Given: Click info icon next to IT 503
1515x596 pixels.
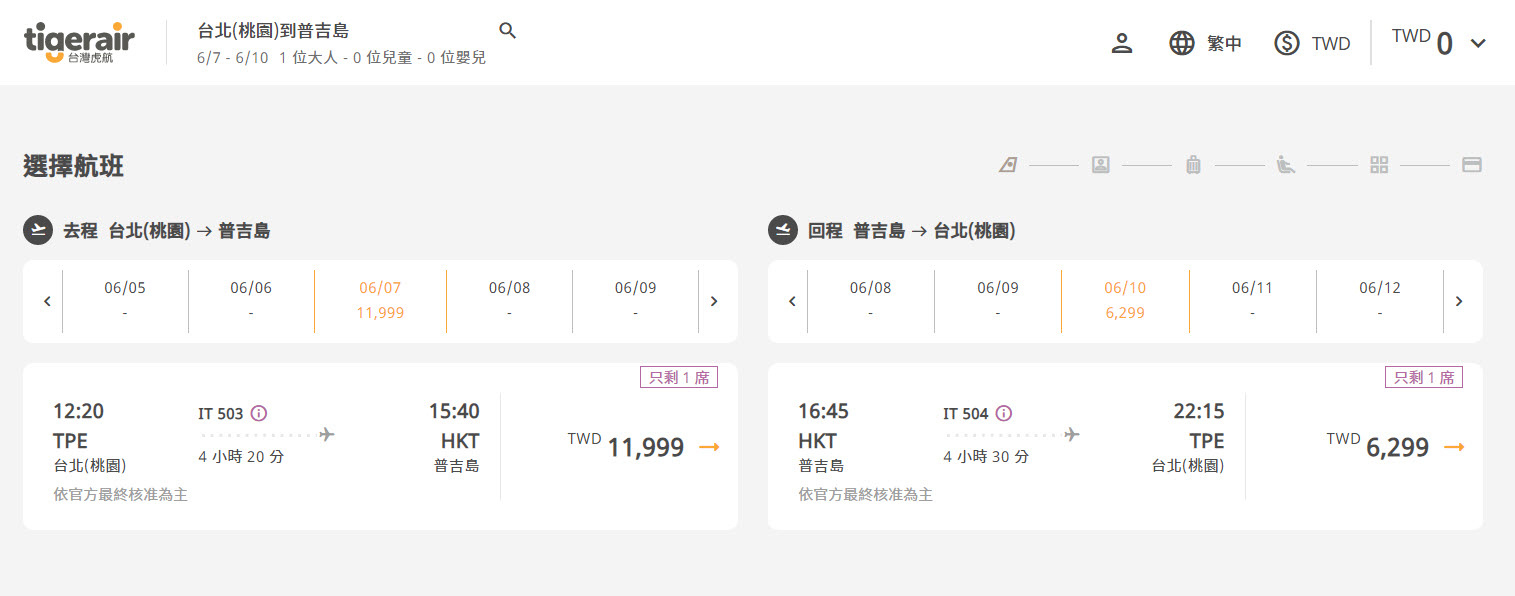Looking at the screenshot, I should (259, 413).
